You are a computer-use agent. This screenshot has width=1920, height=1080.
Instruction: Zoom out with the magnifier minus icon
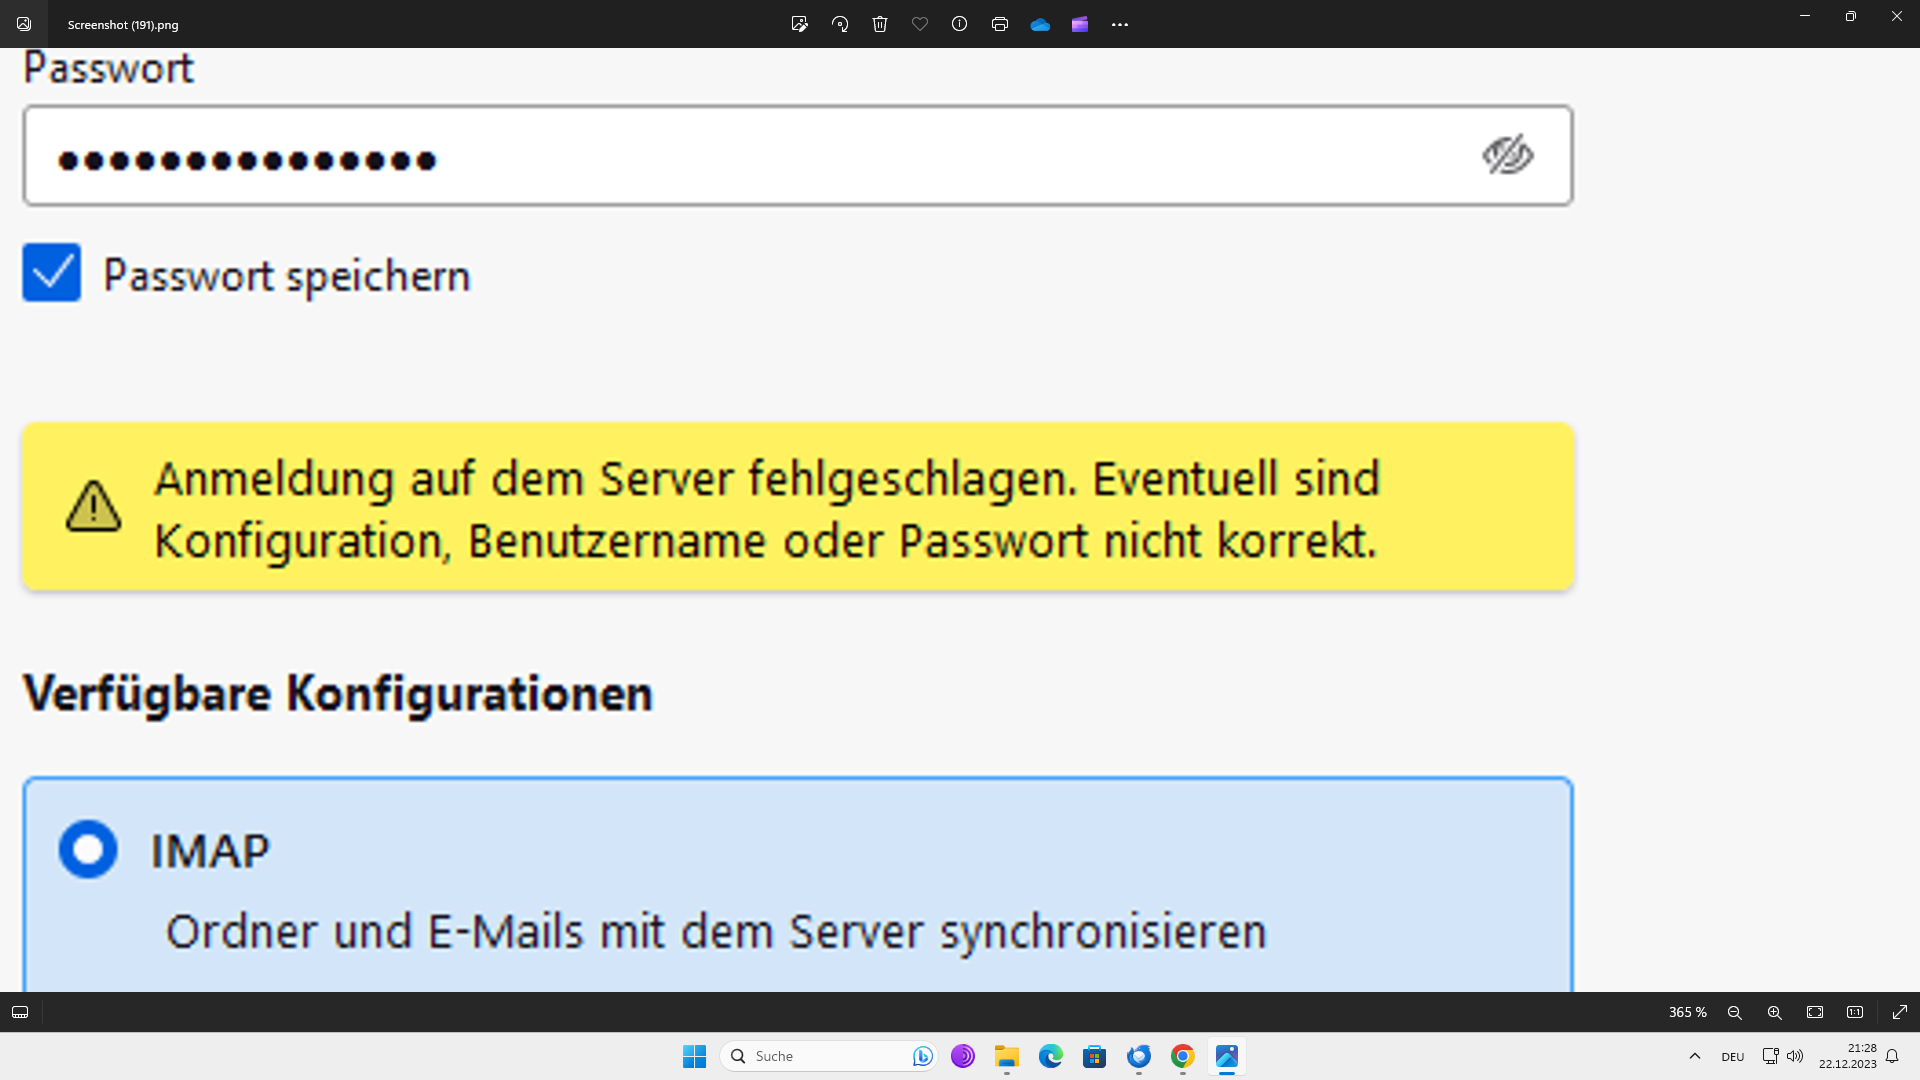point(1735,1012)
